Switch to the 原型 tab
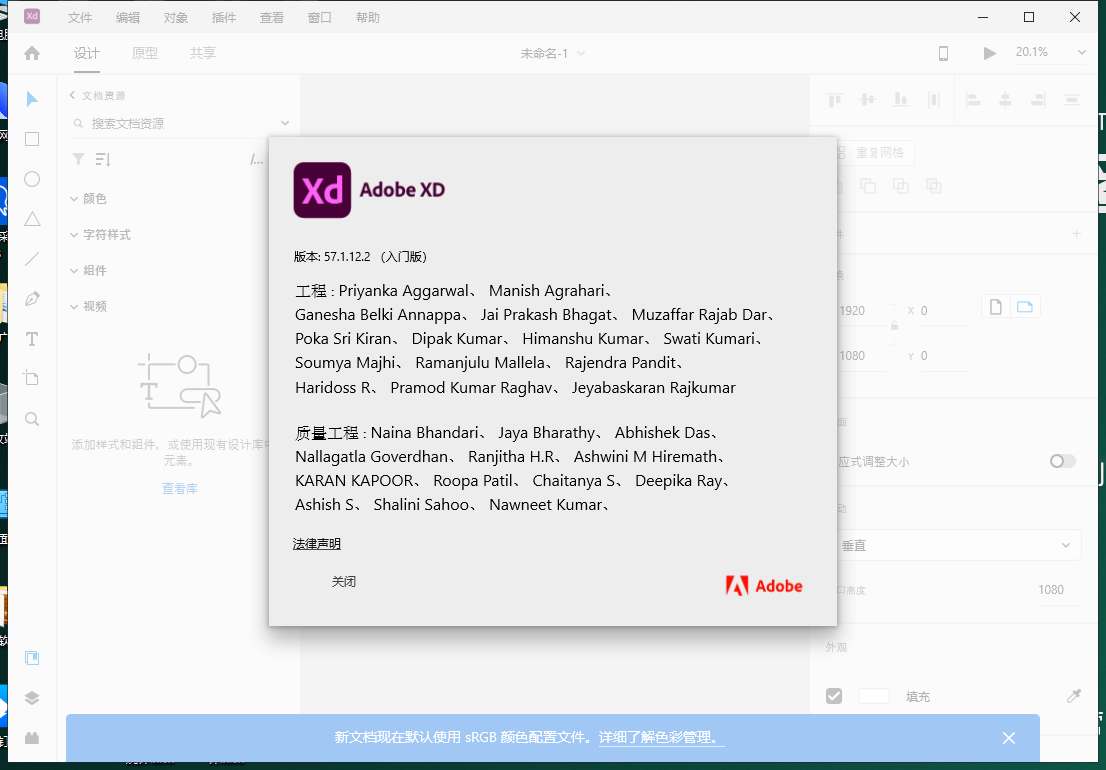 [x=145, y=54]
